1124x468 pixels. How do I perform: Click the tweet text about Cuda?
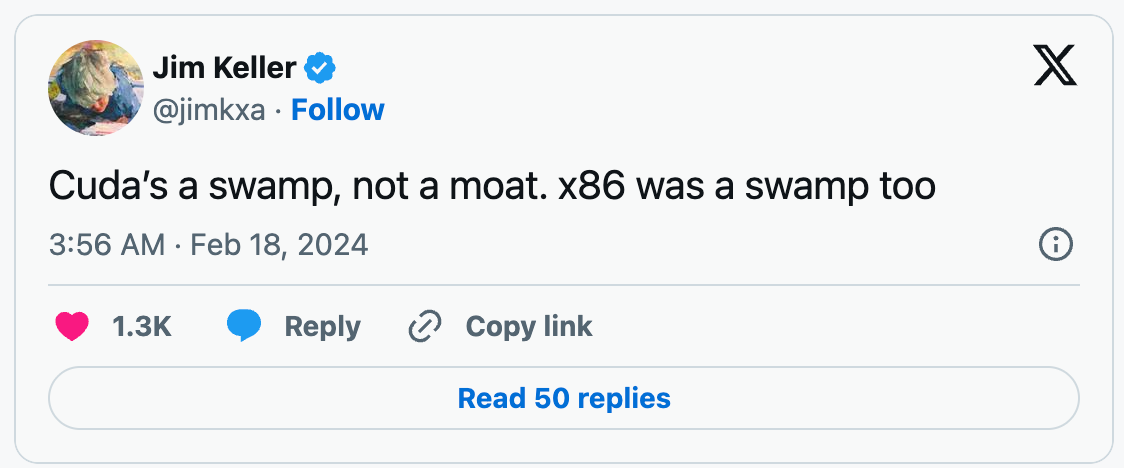[x=492, y=187]
